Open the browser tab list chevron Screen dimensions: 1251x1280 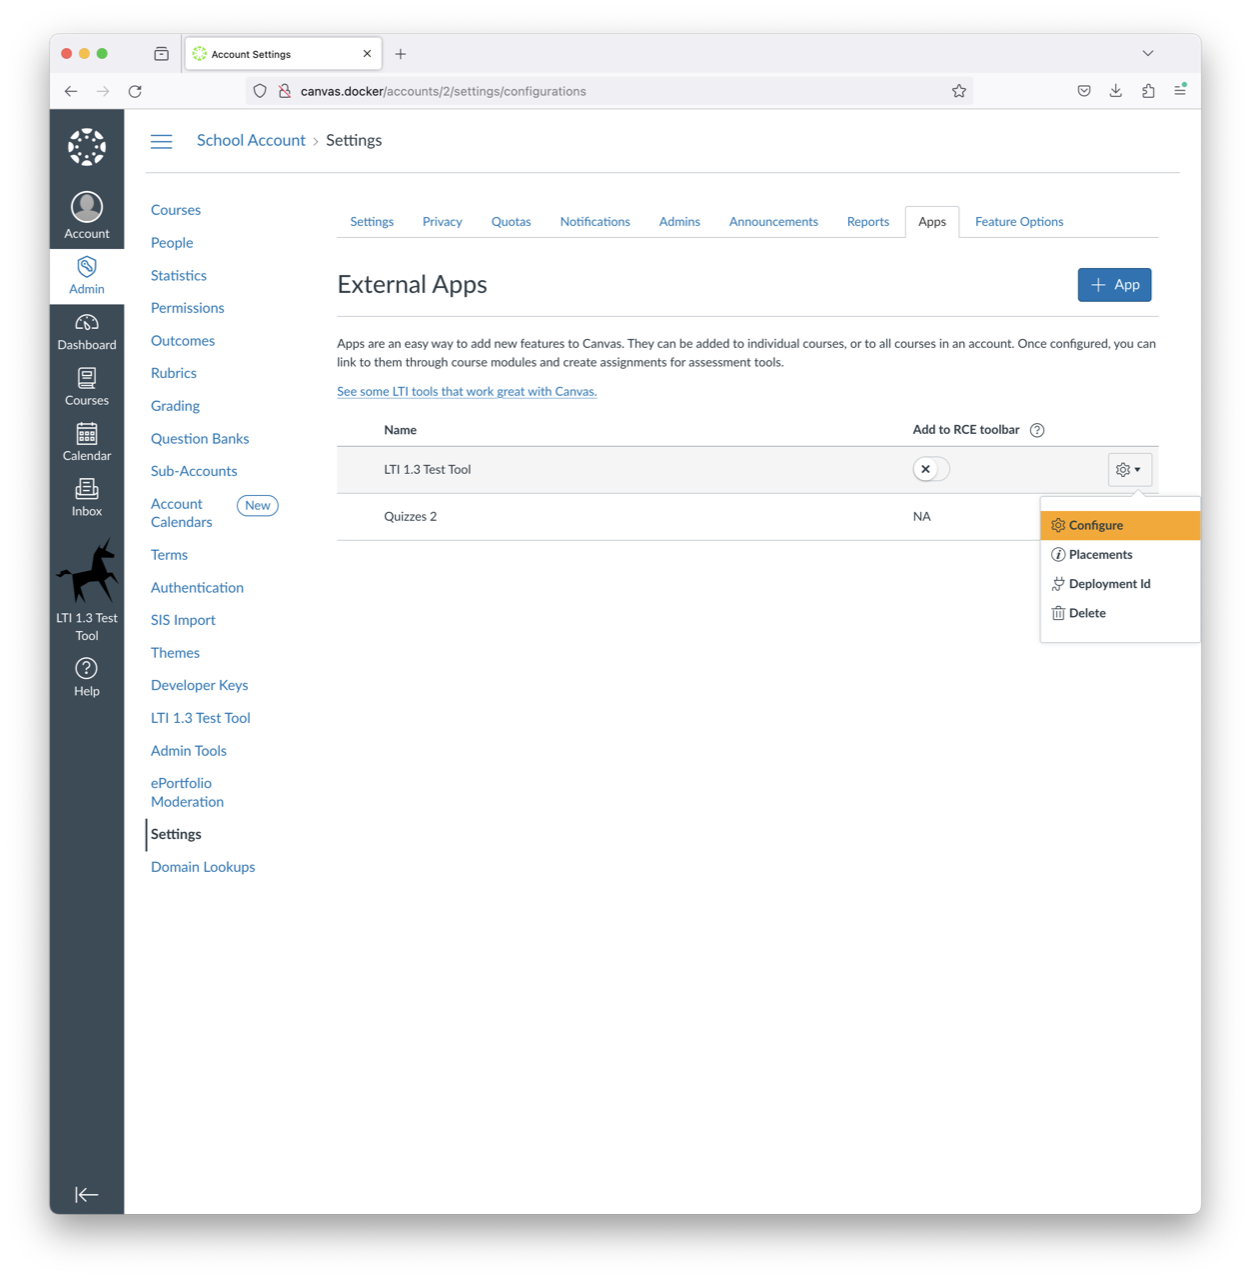pyautogui.click(x=1147, y=53)
